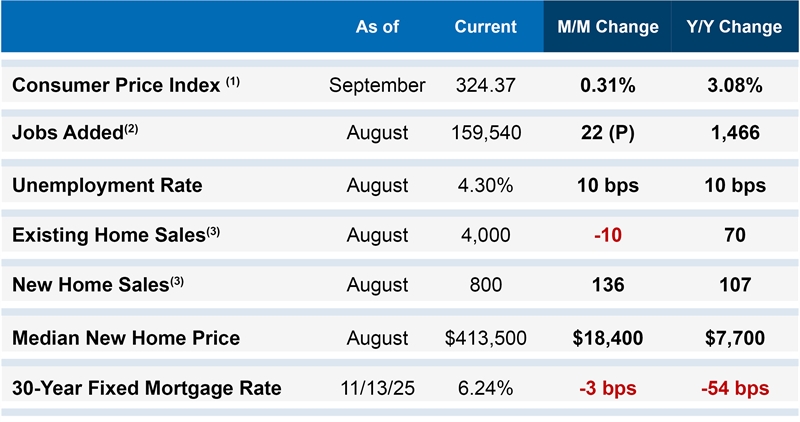Click the M/M Change column header
Viewport: 800px width, 422px height.
(607, 27)
